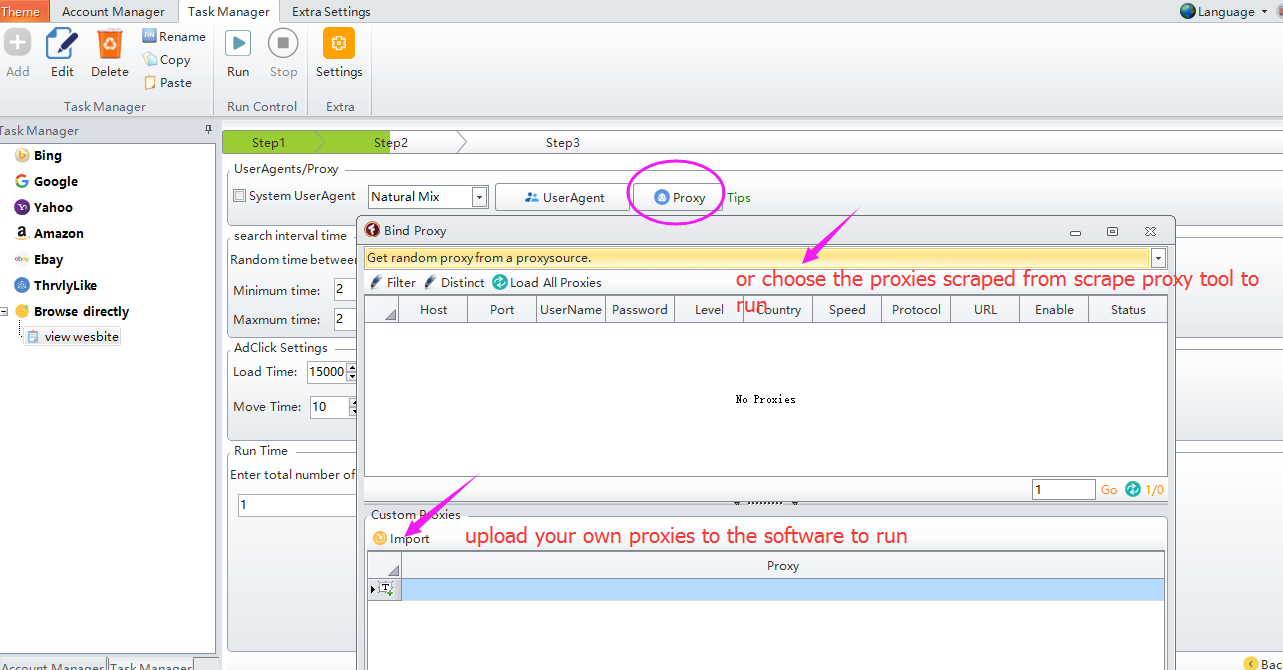Click the Run task icon
This screenshot has height=670, width=1283.
pos(238,44)
